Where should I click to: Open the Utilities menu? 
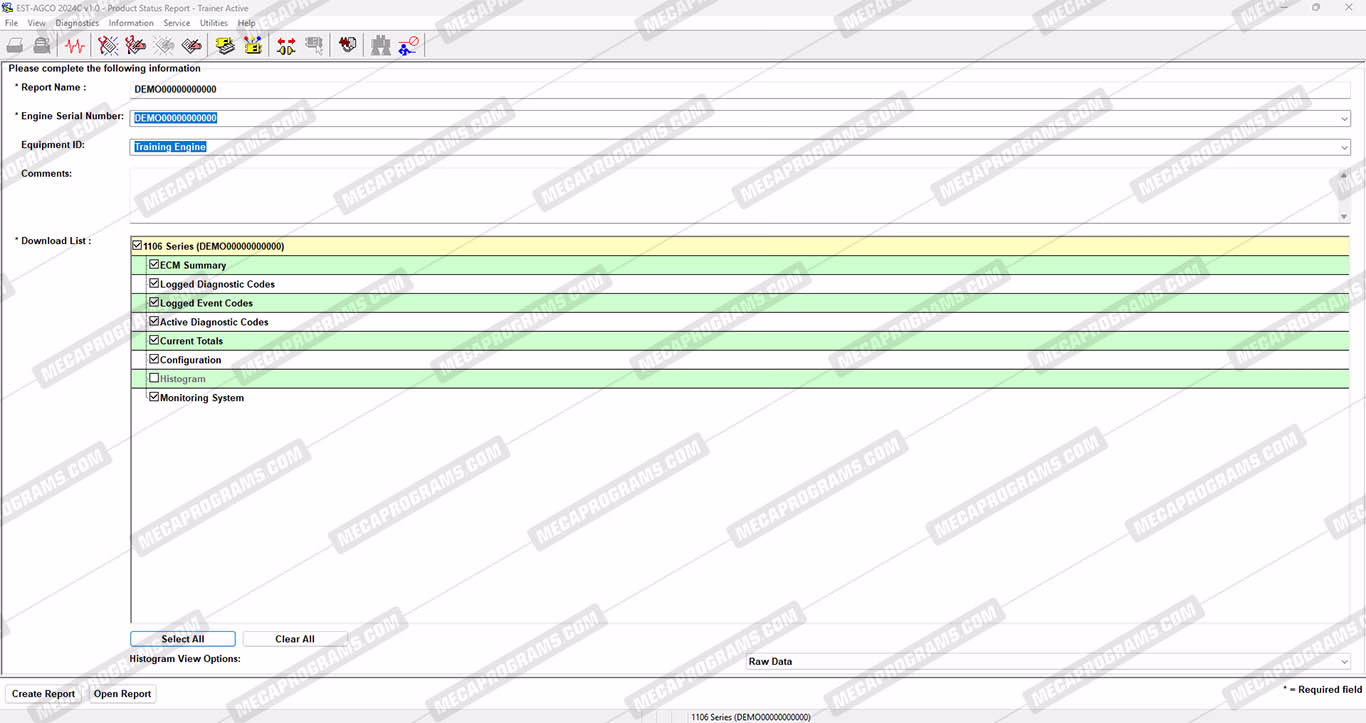(x=213, y=23)
